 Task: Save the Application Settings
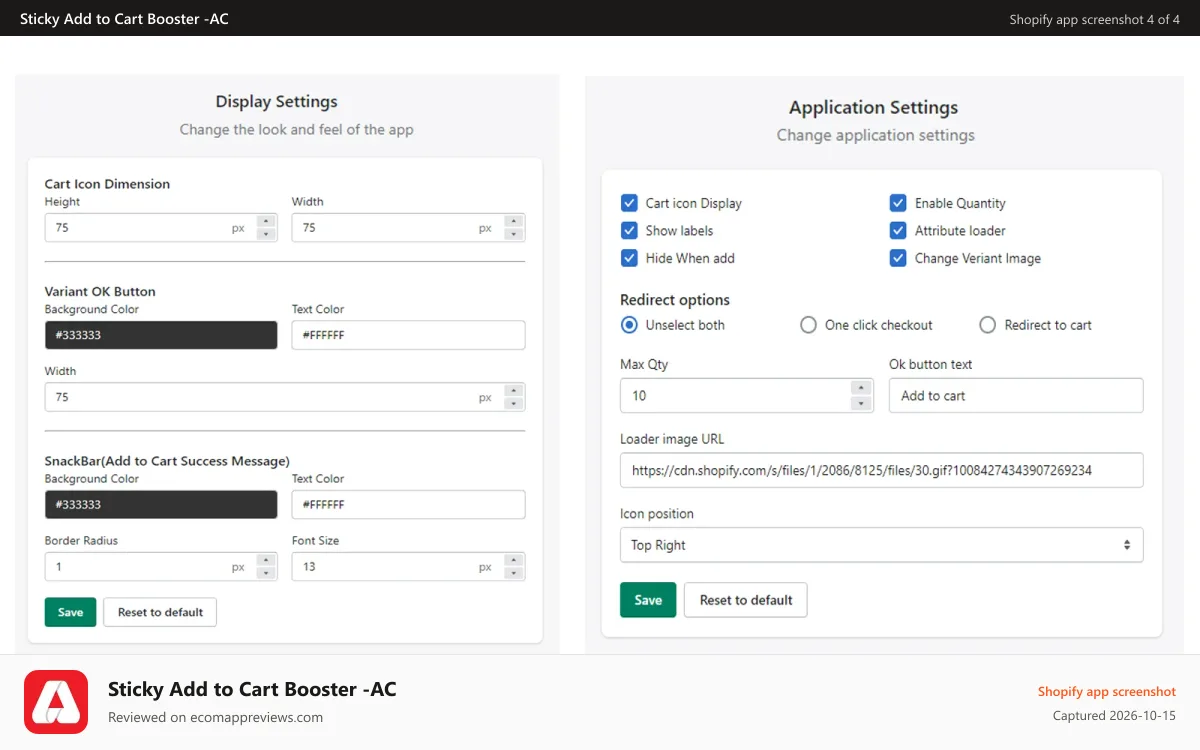pos(648,600)
